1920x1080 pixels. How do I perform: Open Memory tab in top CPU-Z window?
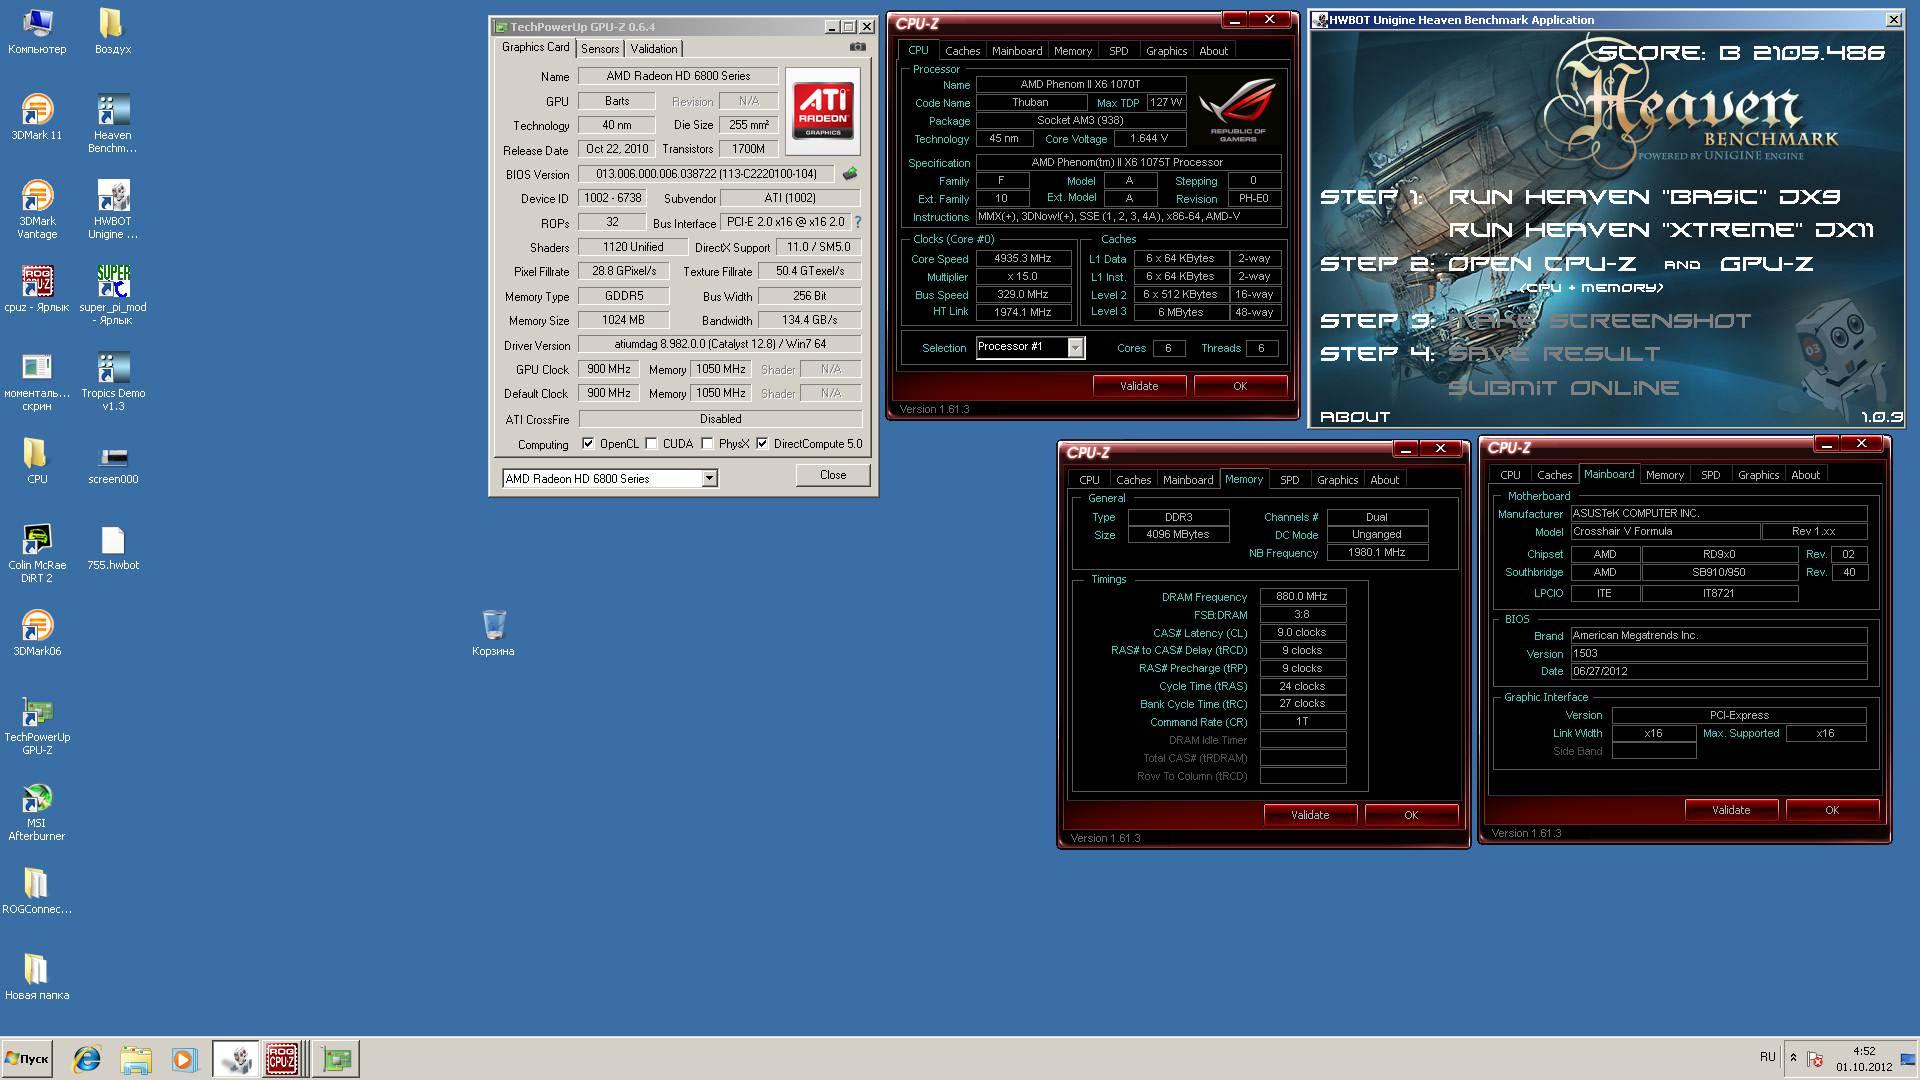point(1072,51)
